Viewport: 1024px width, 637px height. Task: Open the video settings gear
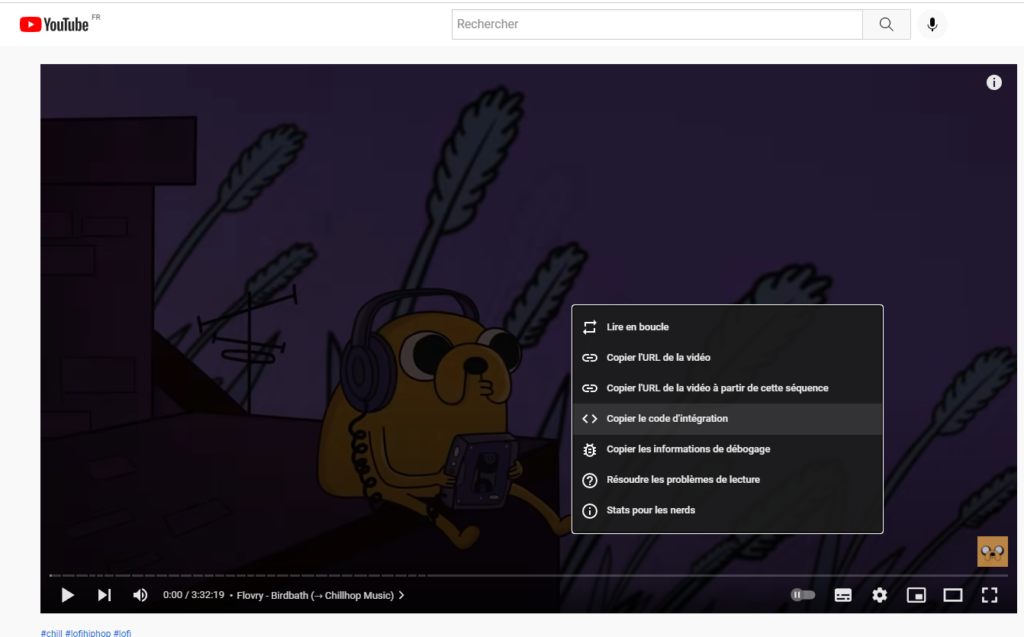click(x=879, y=595)
